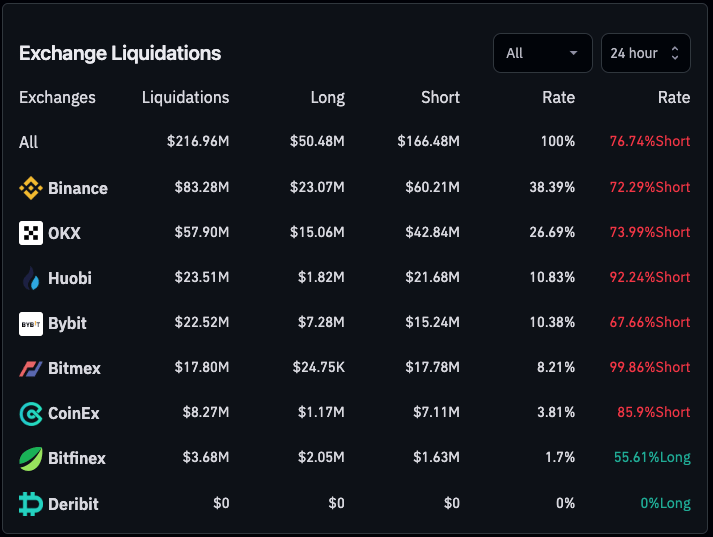
Task: Click Binance's $83.28M liquidations value
Action: coord(198,188)
